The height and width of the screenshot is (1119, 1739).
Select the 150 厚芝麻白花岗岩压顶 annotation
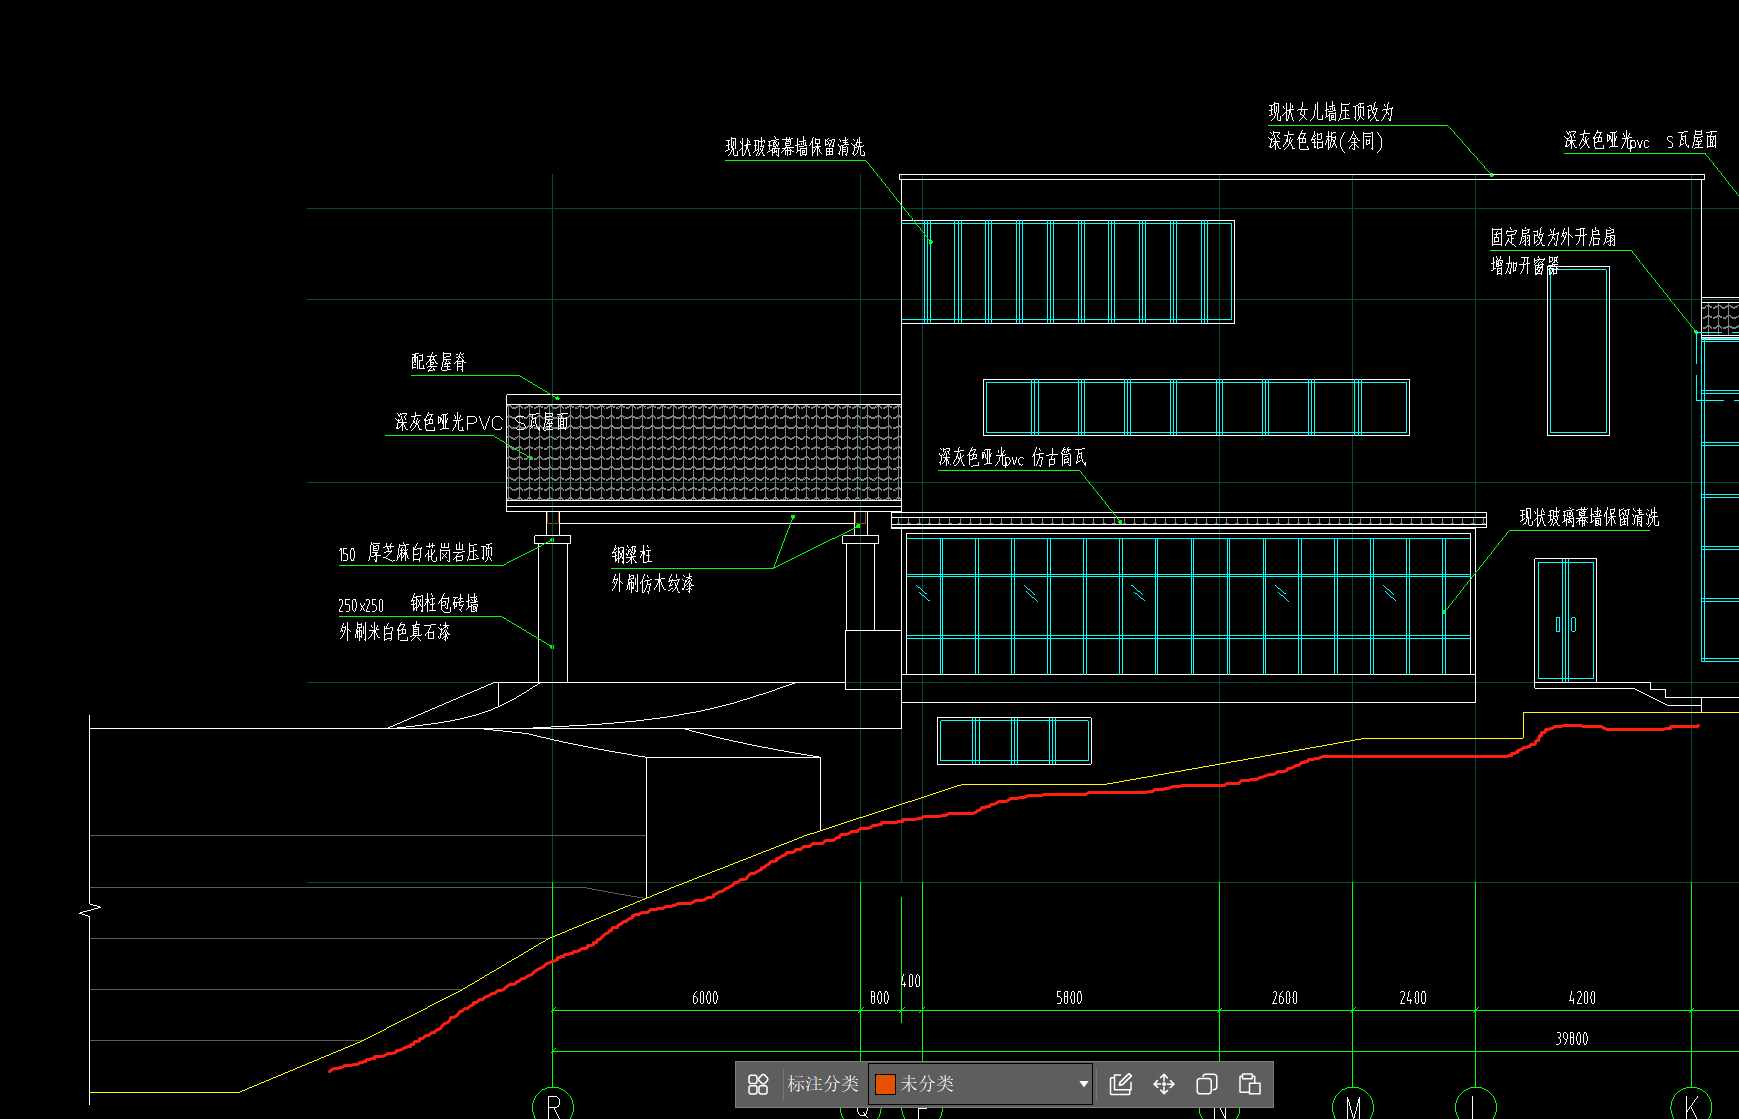416,553
